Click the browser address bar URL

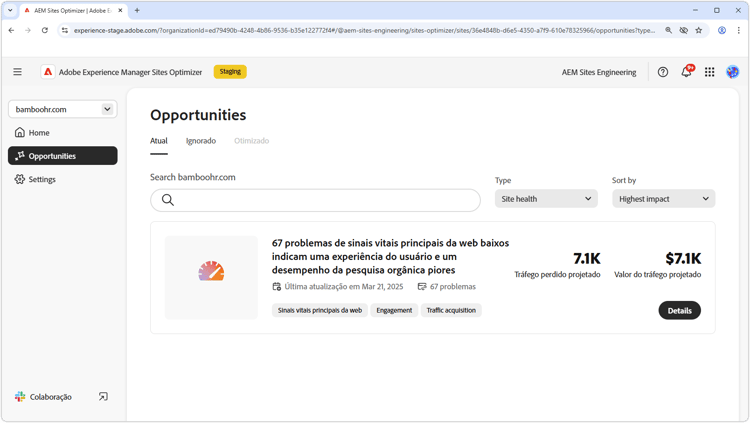point(364,30)
